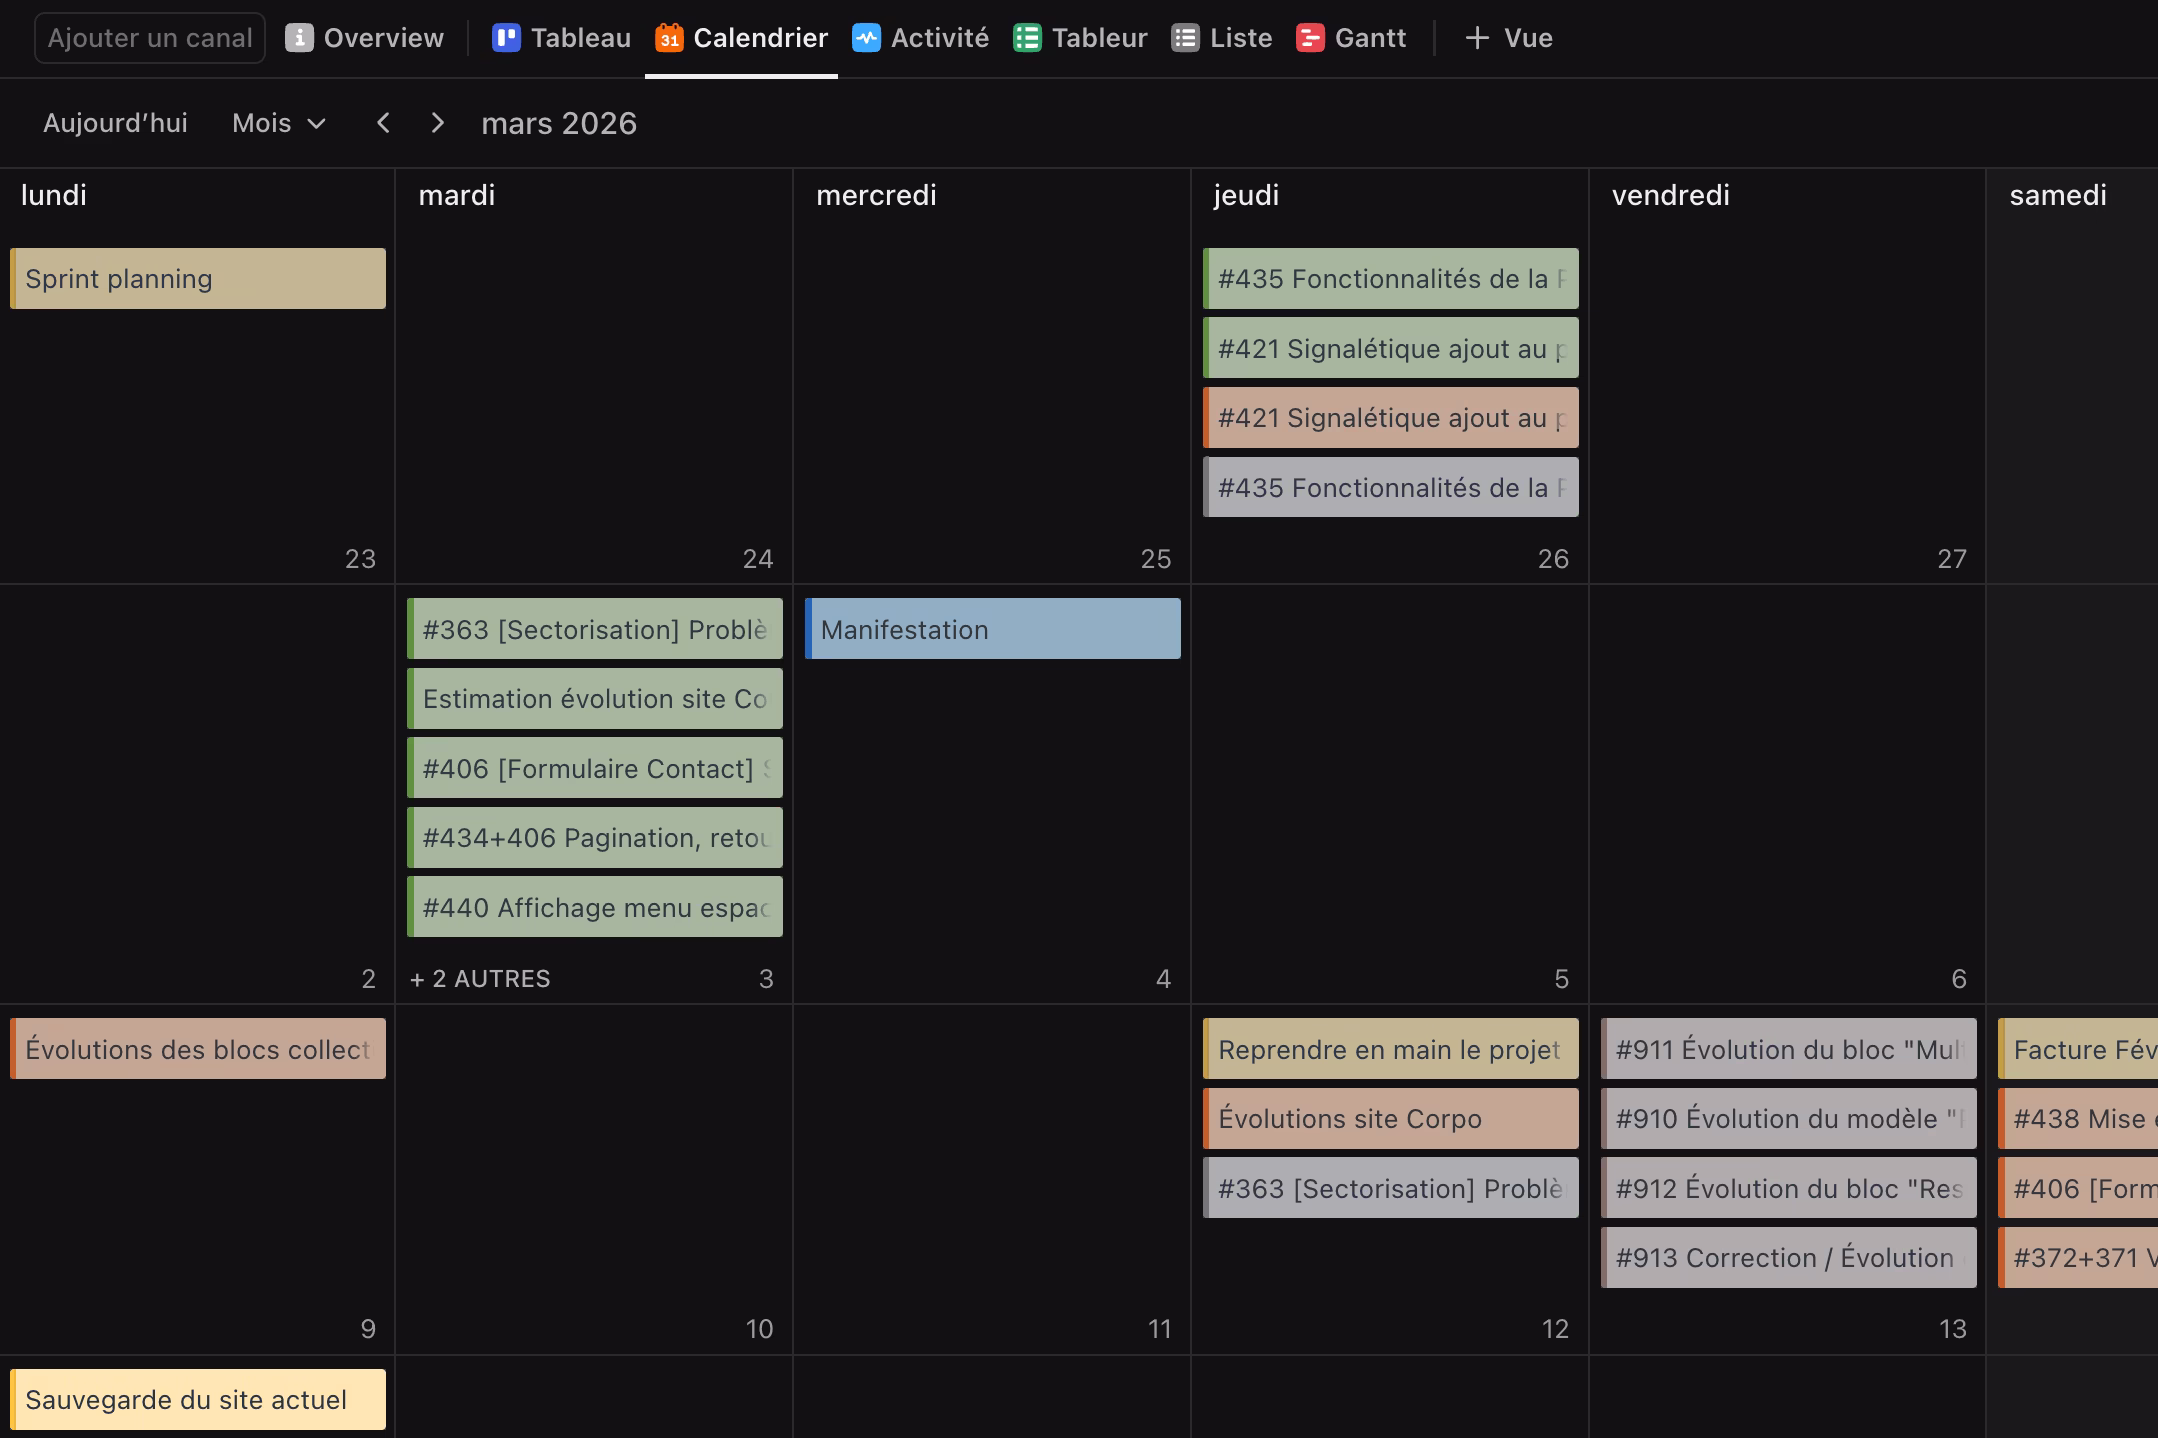The height and width of the screenshot is (1438, 2158).
Task: Expand the '+ 2 AUTRES' events on March 3
Action: (x=480, y=978)
